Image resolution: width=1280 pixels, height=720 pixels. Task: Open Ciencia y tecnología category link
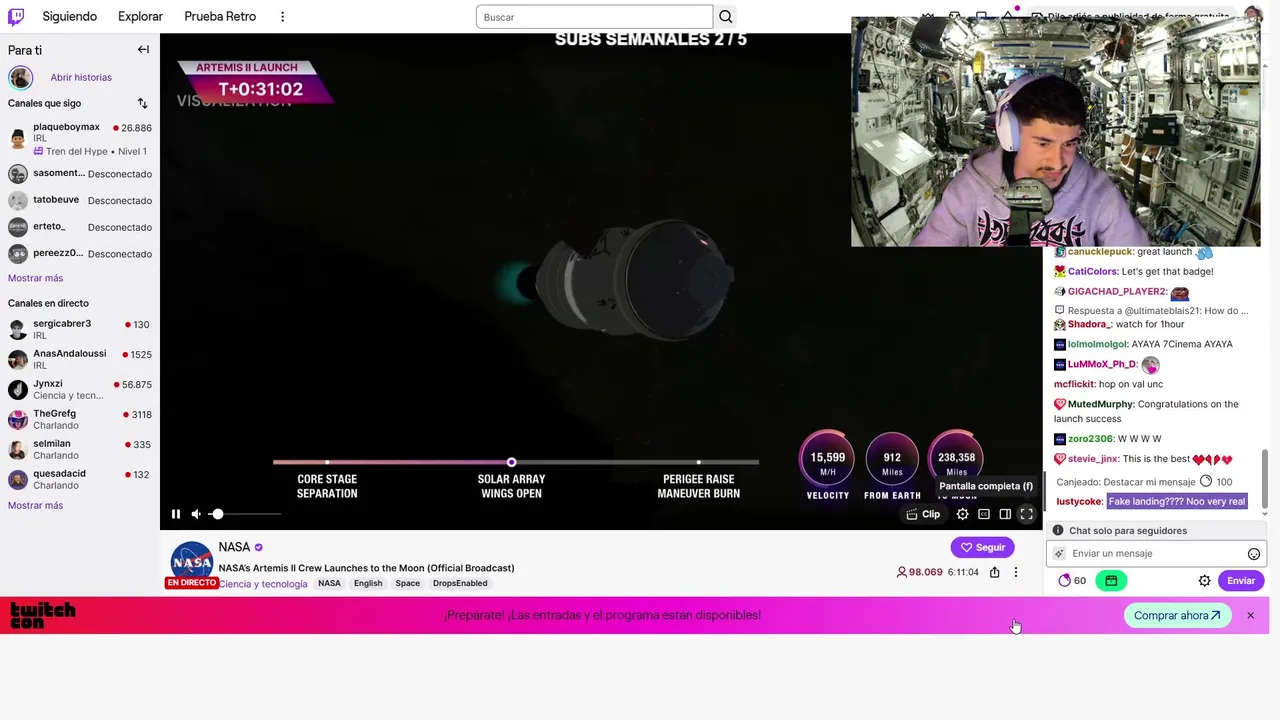(263, 583)
